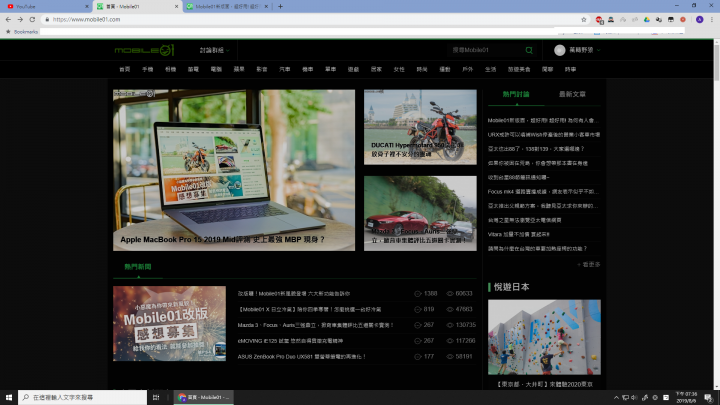Open the Mazda 3、Focus、Auris news list link
Image resolution: width=720 pixels, height=405 pixels.
coord(315,325)
